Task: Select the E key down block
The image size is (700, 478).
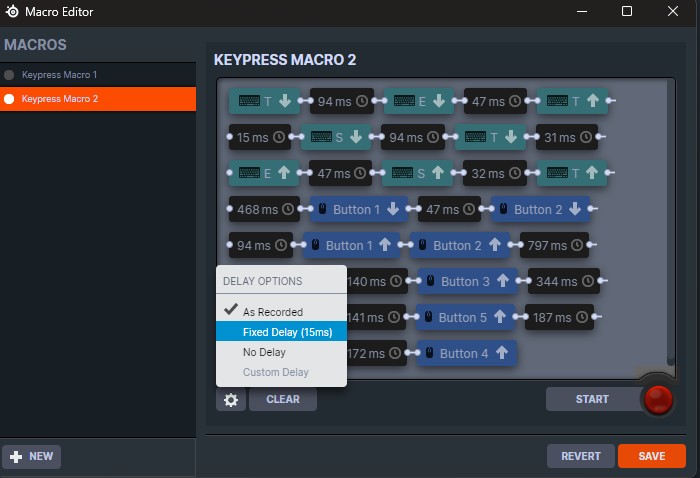Action: click(418, 101)
